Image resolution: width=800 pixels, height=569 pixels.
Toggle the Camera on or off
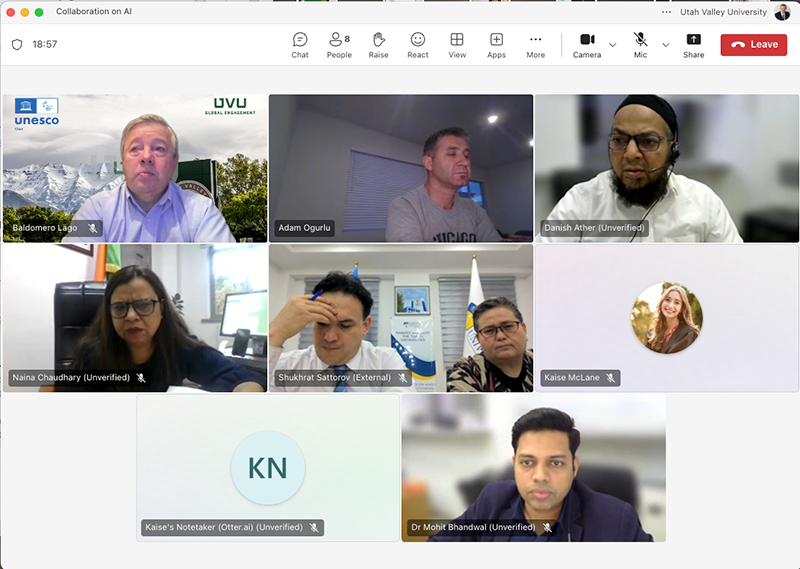(587, 44)
